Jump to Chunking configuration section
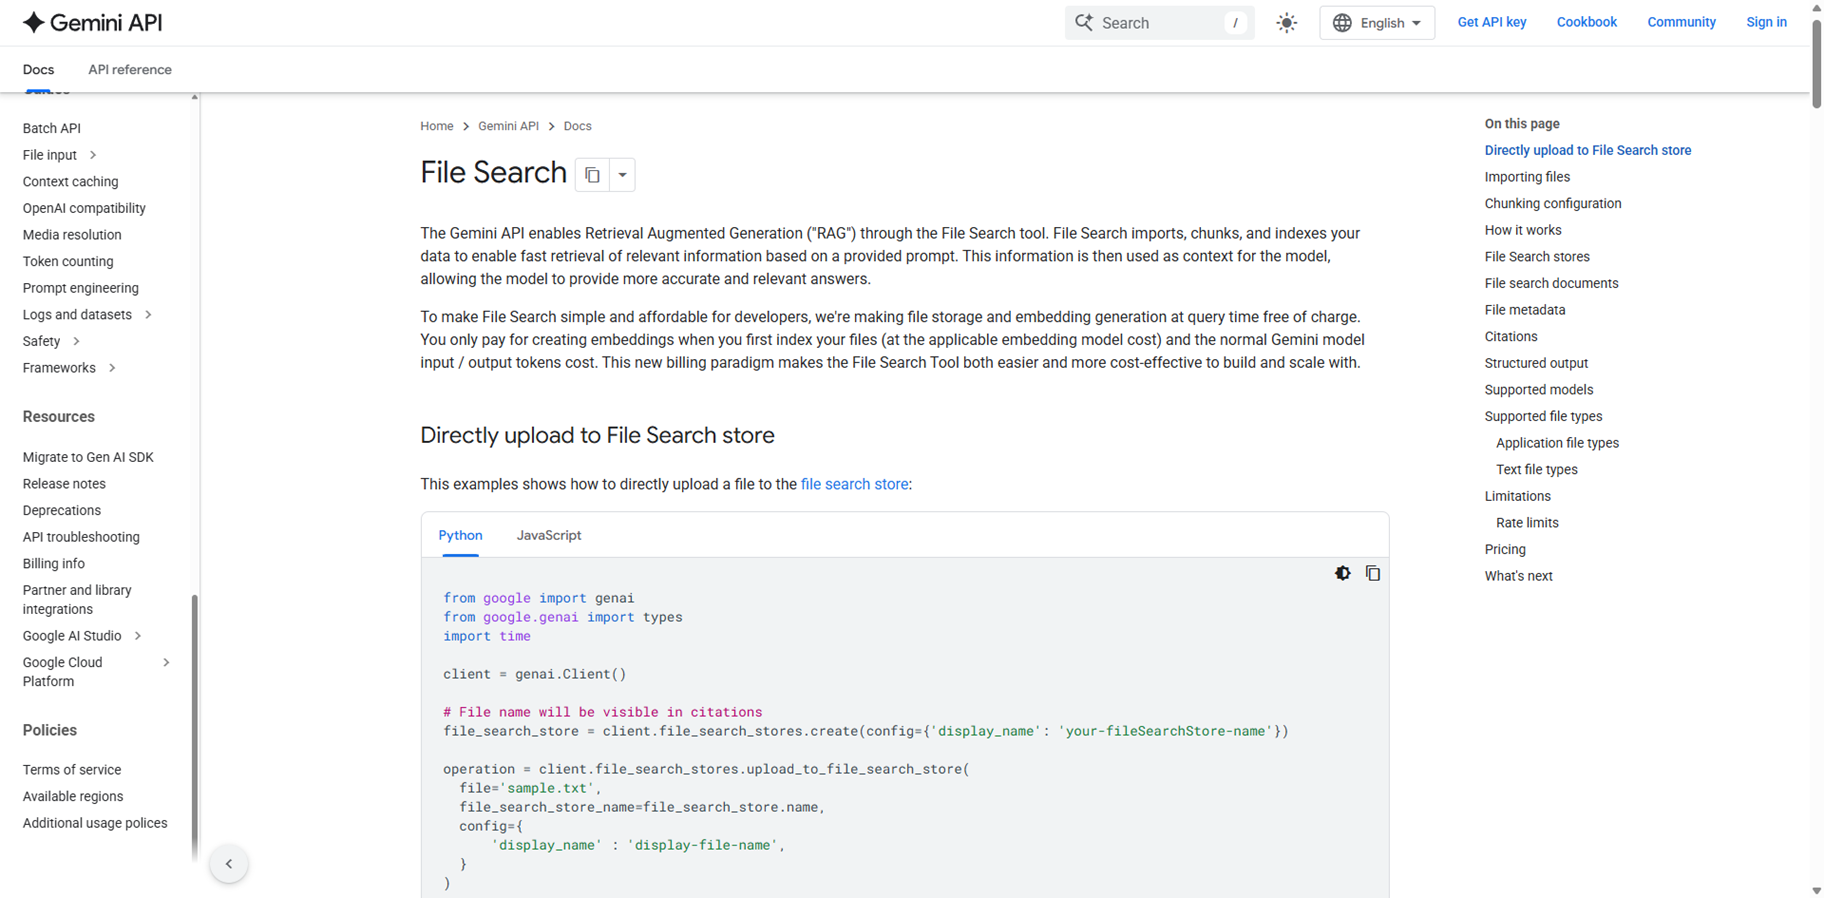 (x=1552, y=204)
